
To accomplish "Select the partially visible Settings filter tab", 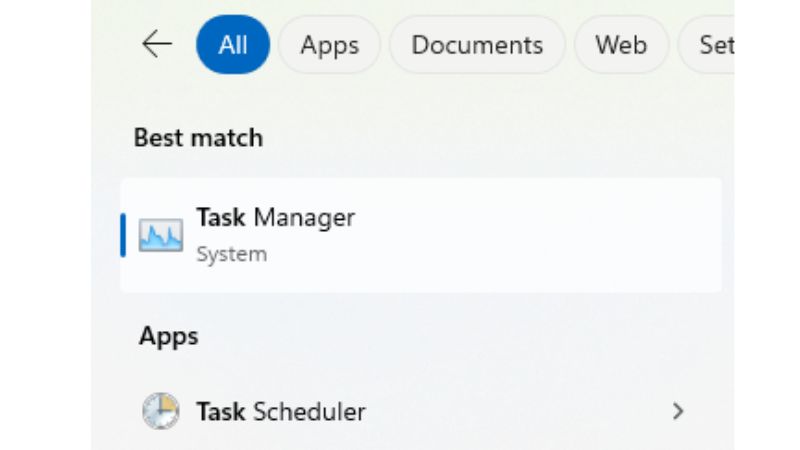I will [712, 45].
